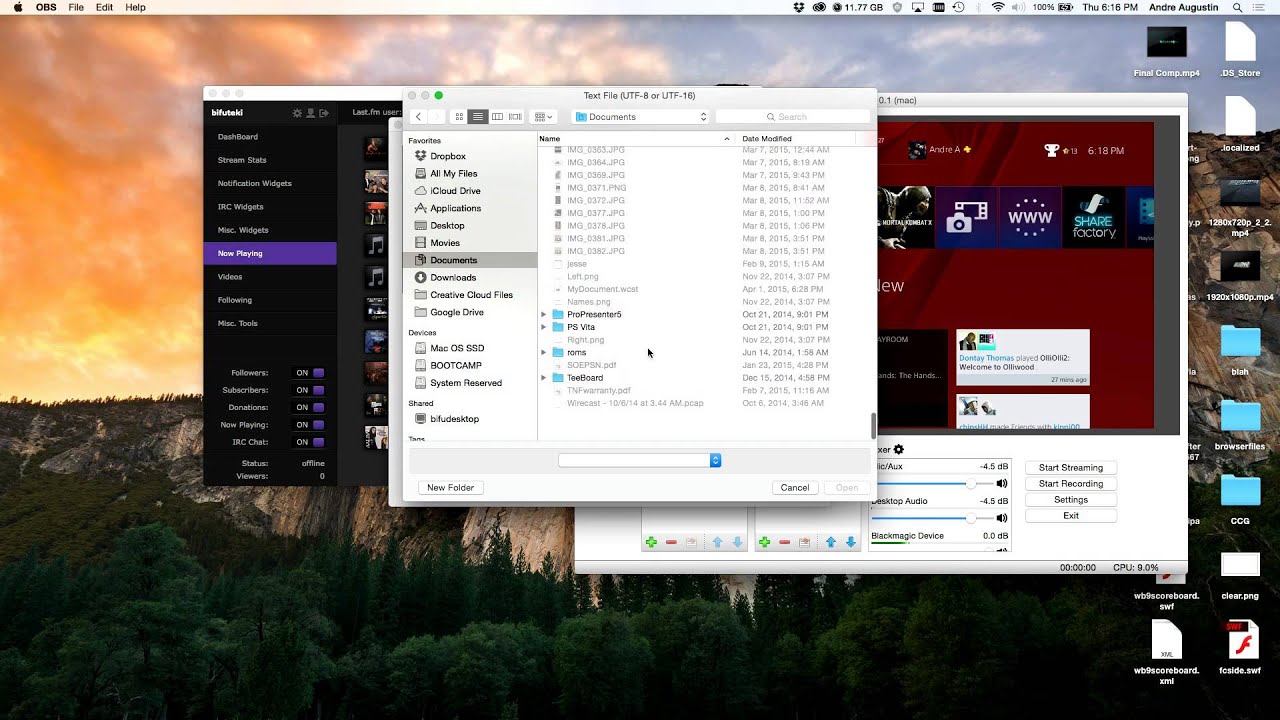Open the arrange-by grid dropdown
The image size is (1280, 720).
pyautogui.click(x=543, y=117)
